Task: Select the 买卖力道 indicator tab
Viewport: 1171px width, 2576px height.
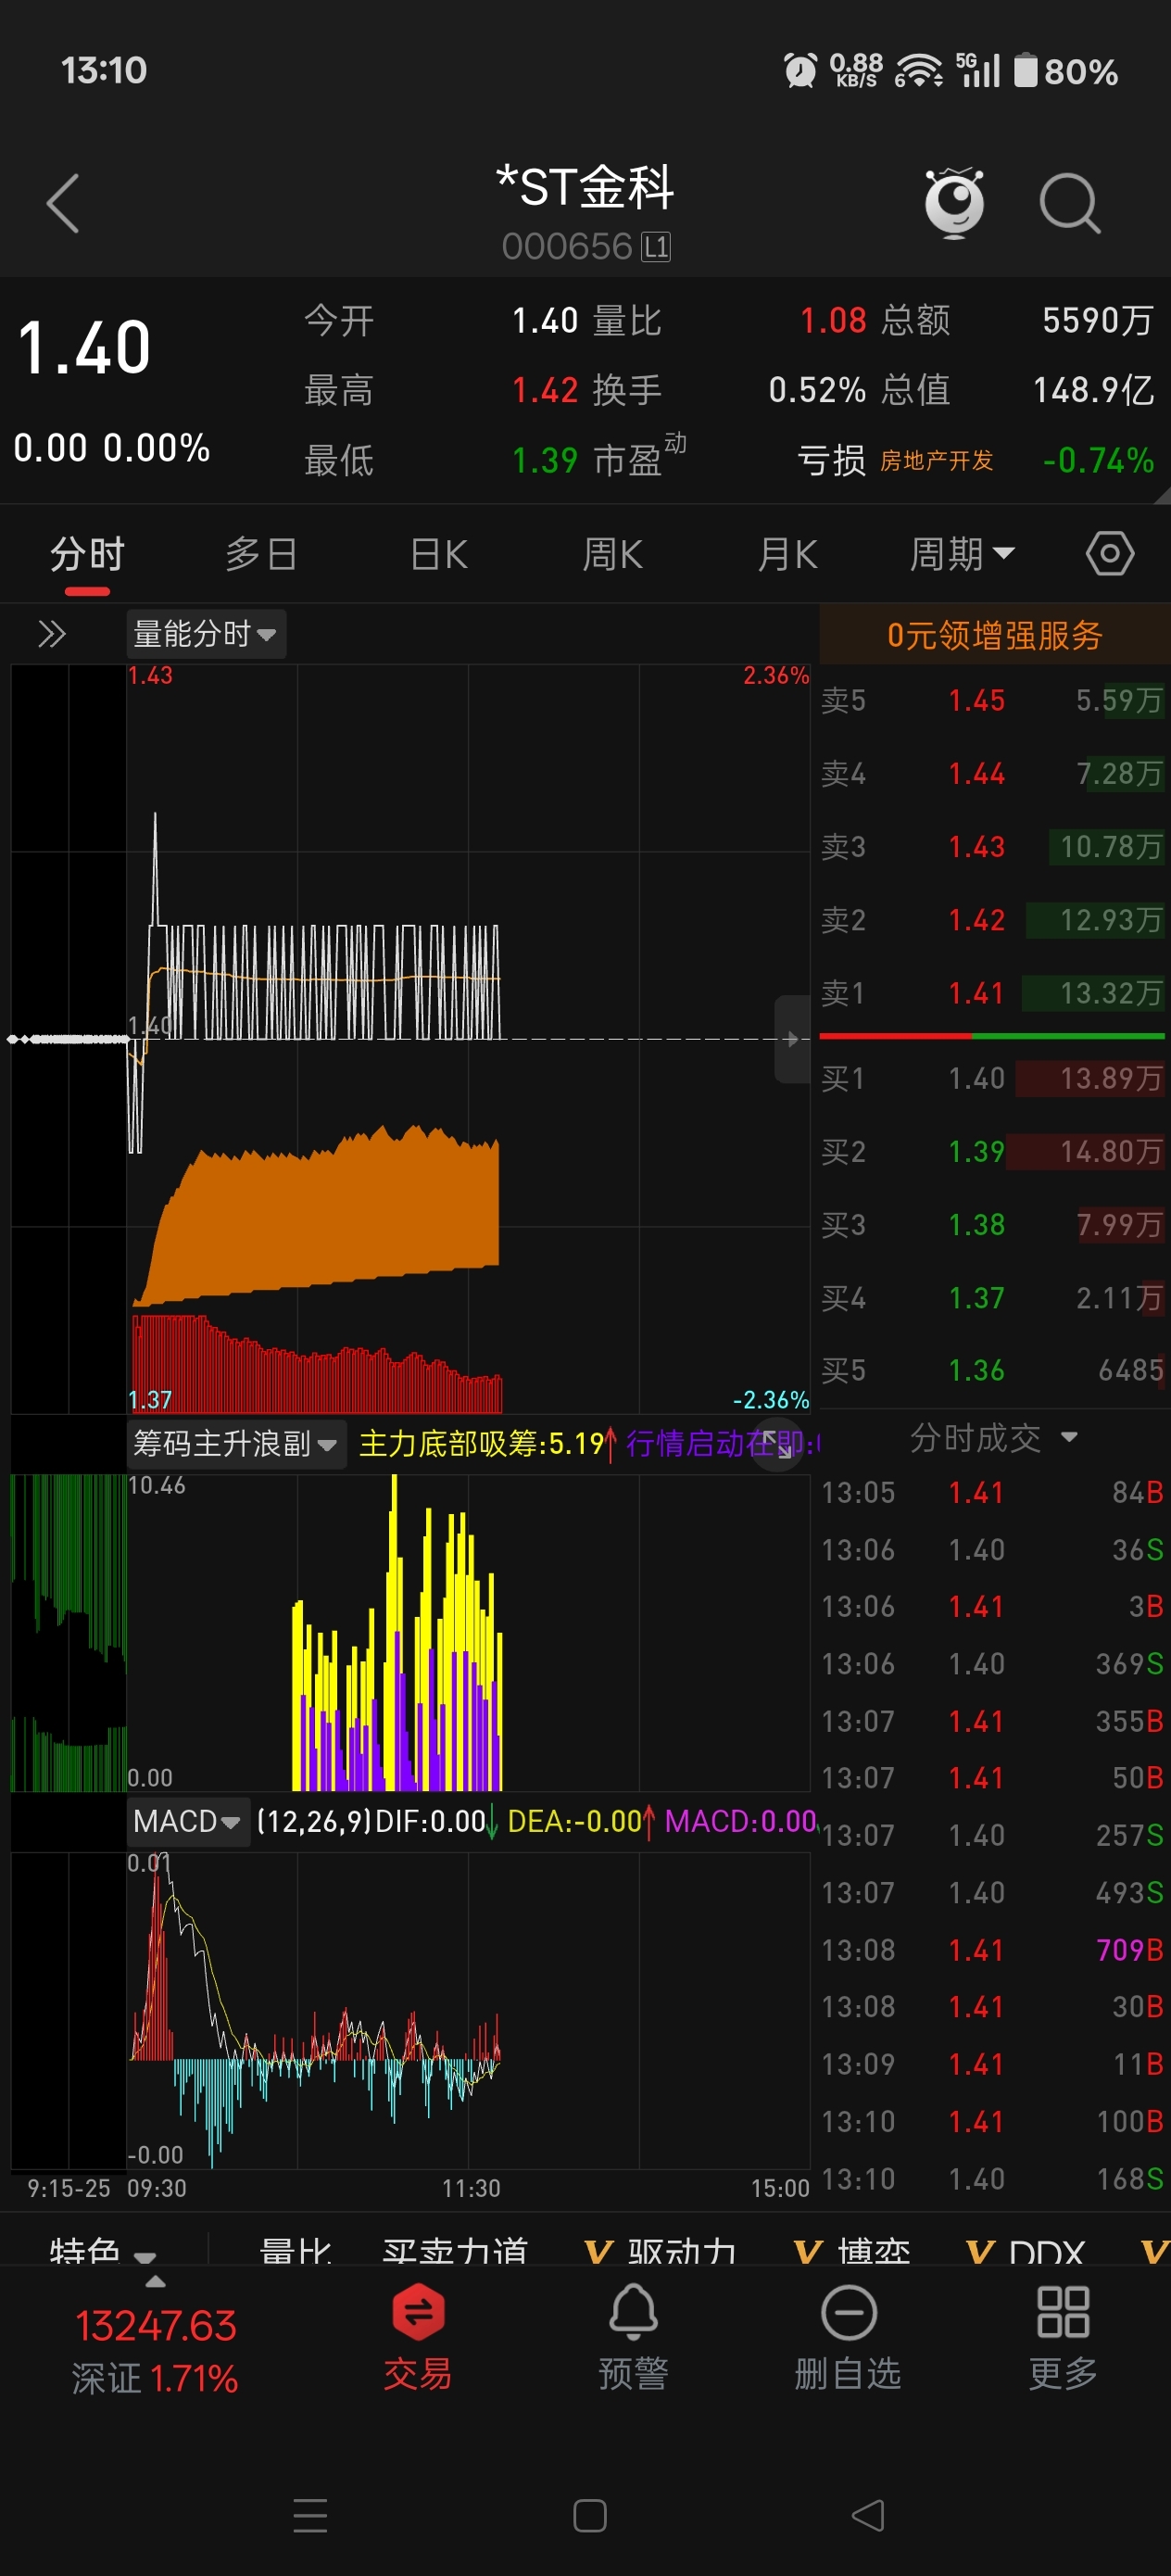Action: coord(455,2250)
